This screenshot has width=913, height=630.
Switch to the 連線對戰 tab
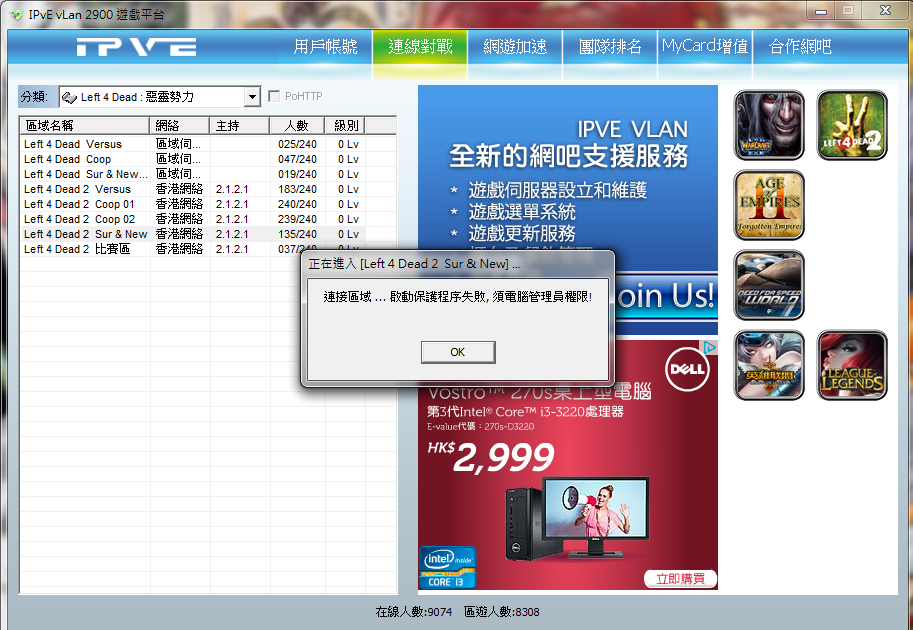click(420, 47)
